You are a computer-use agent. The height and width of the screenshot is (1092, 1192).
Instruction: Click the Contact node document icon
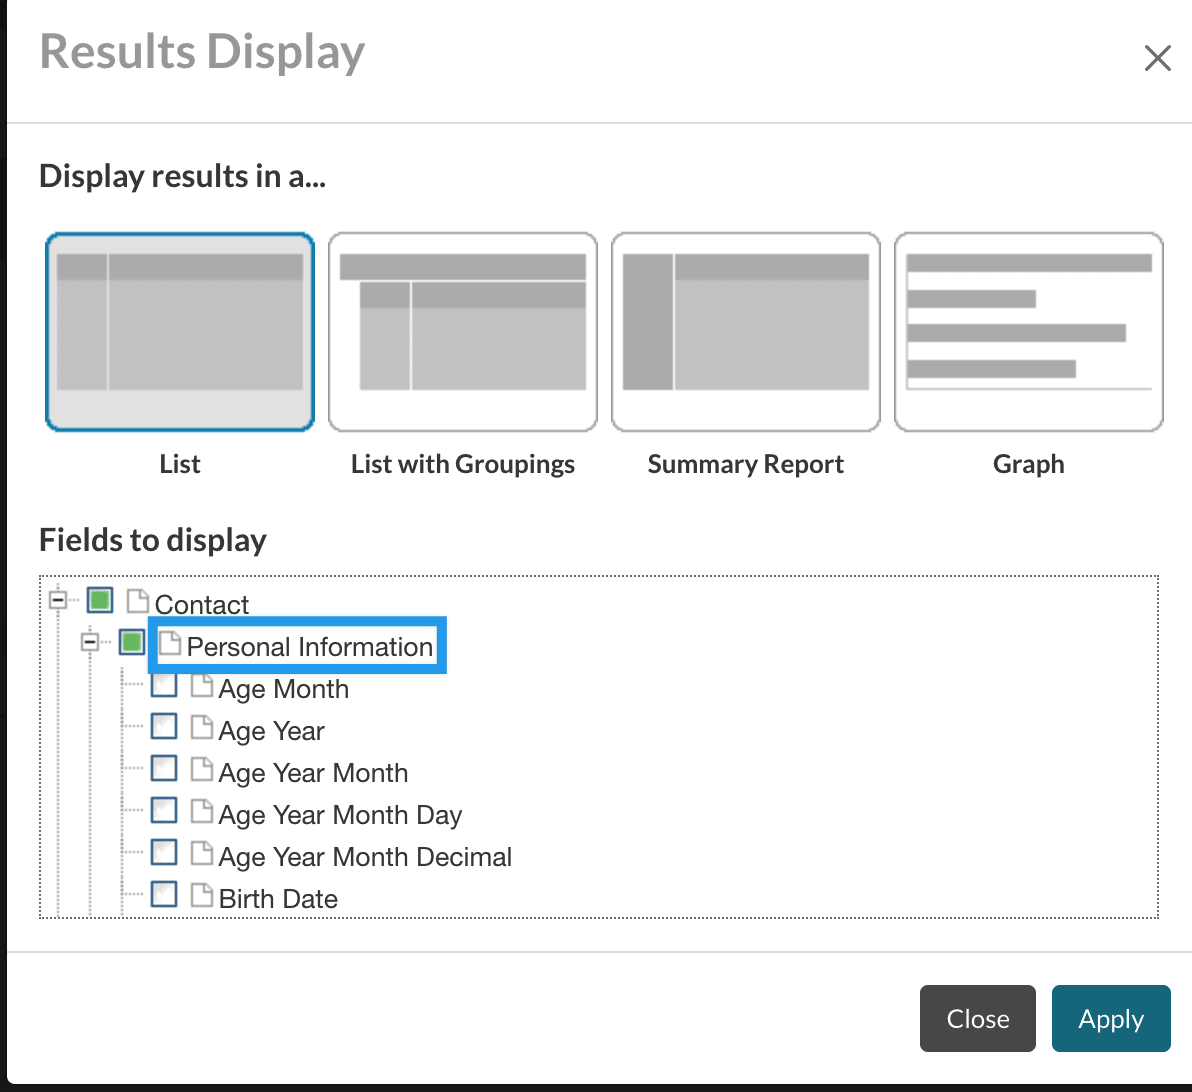(x=138, y=602)
